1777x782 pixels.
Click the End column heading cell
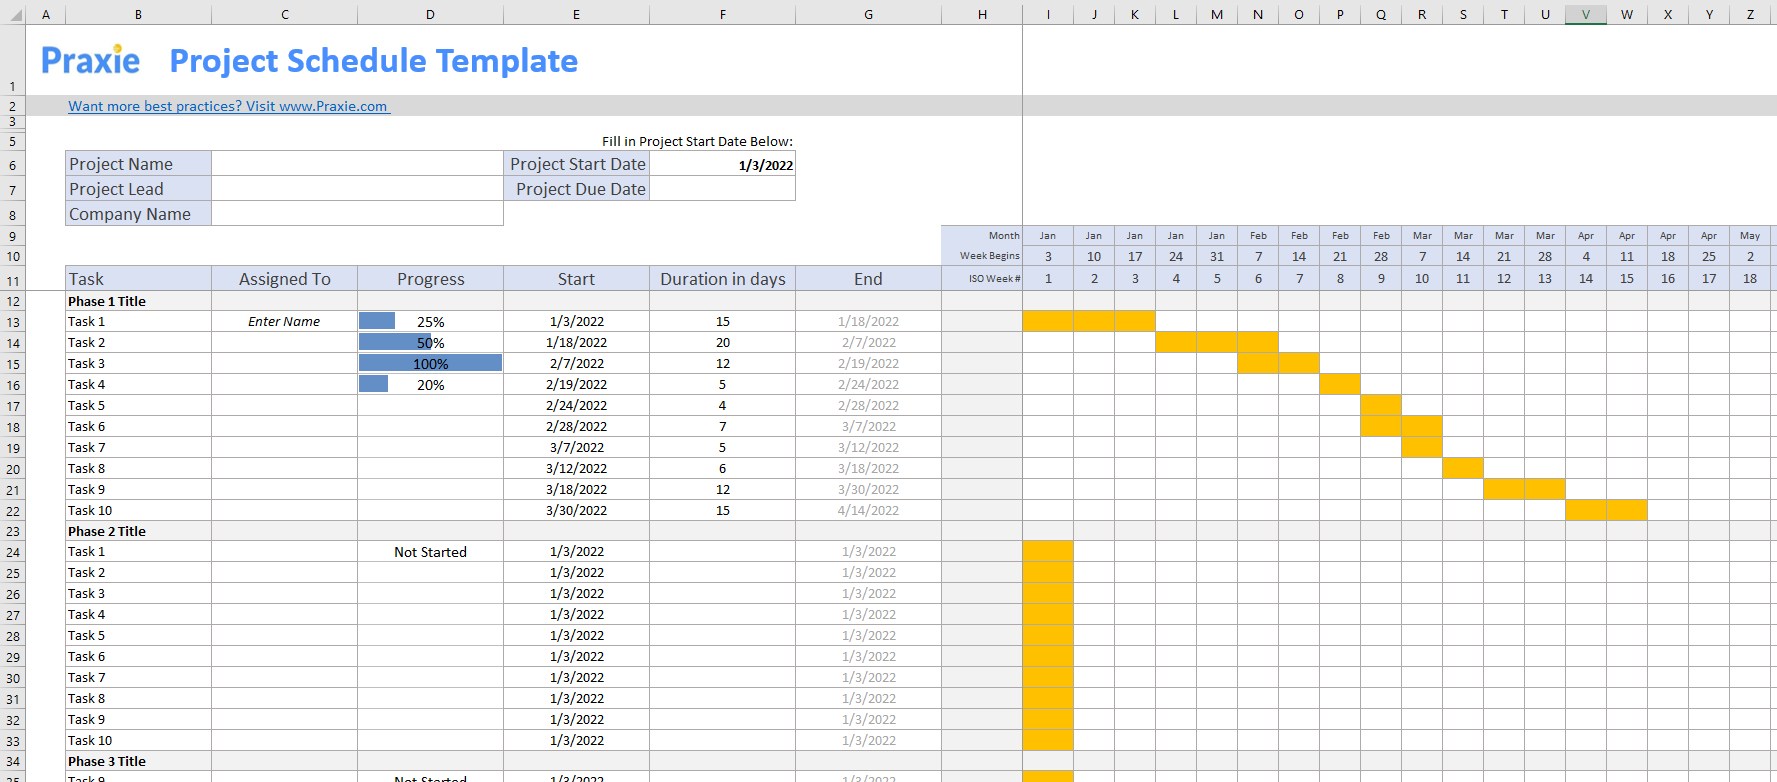(x=868, y=279)
